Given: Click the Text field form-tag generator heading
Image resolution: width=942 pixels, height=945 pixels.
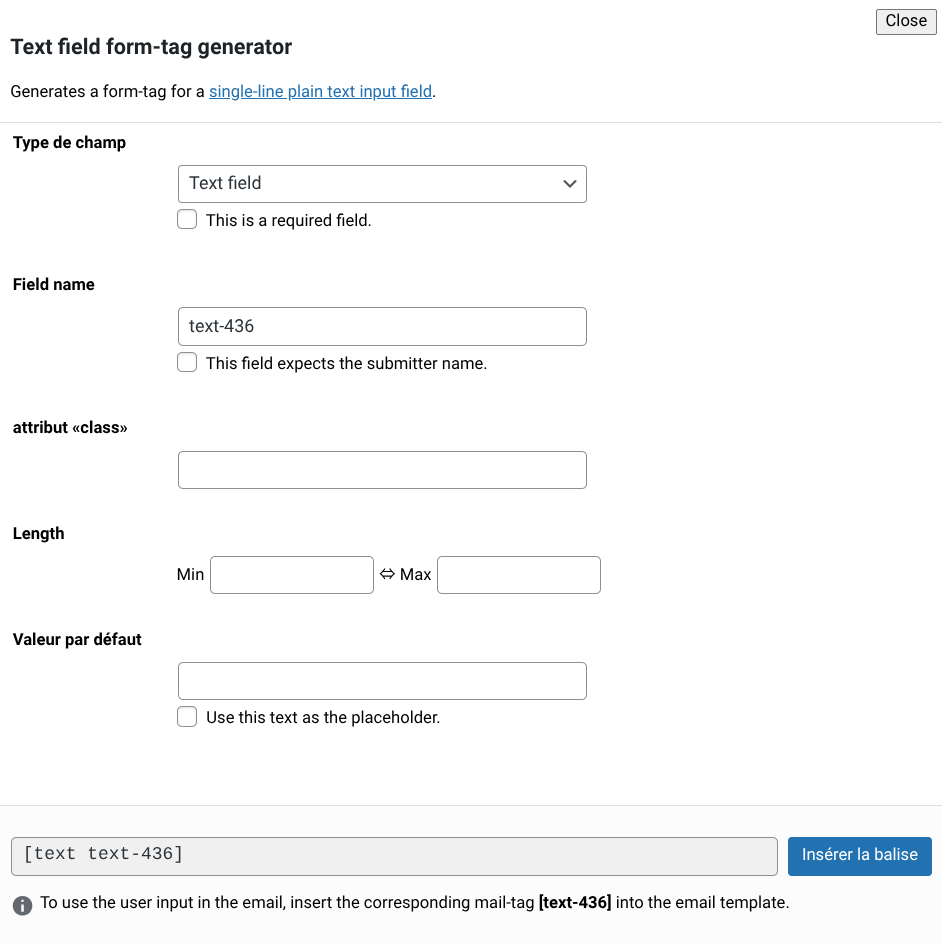Looking at the screenshot, I should [151, 47].
